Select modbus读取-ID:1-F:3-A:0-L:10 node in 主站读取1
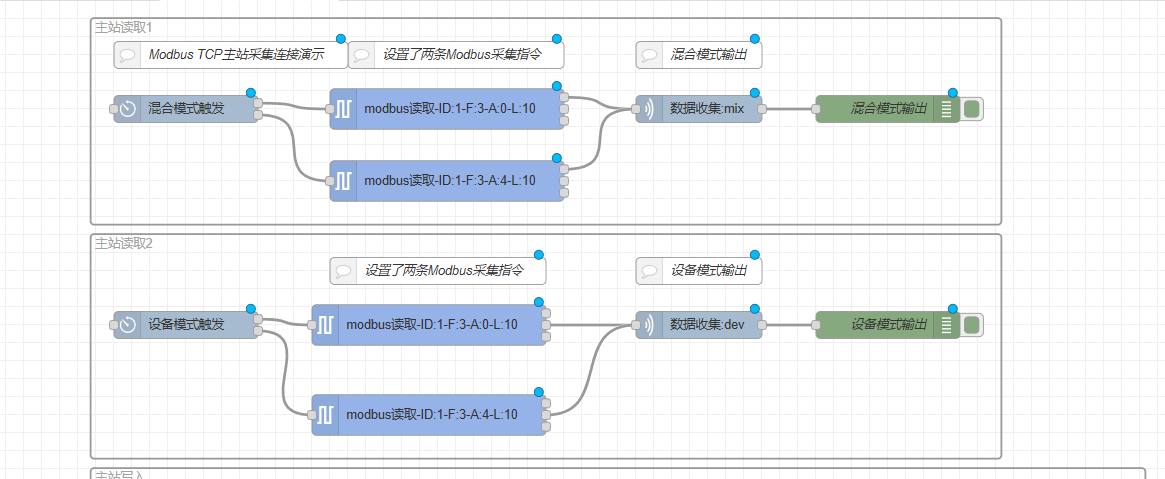The width and height of the screenshot is (1165, 479). pos(447,109)
